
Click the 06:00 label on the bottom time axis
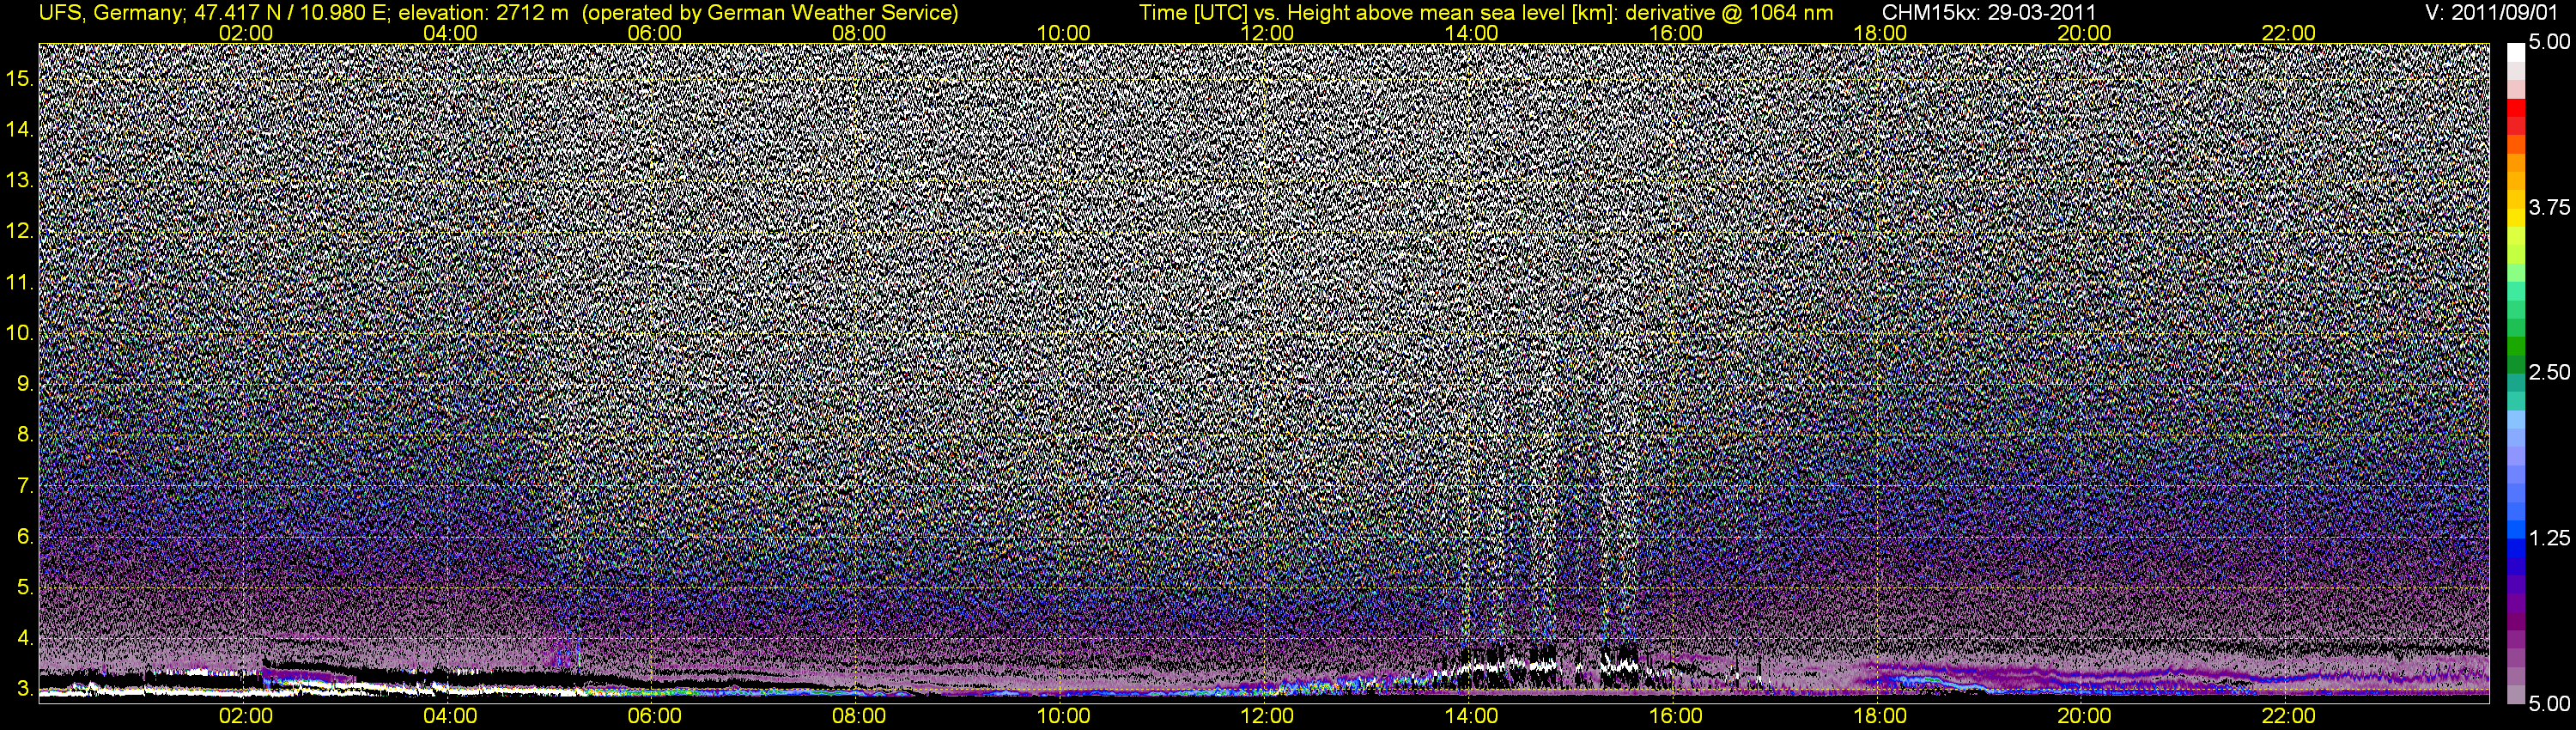point(655,716)
